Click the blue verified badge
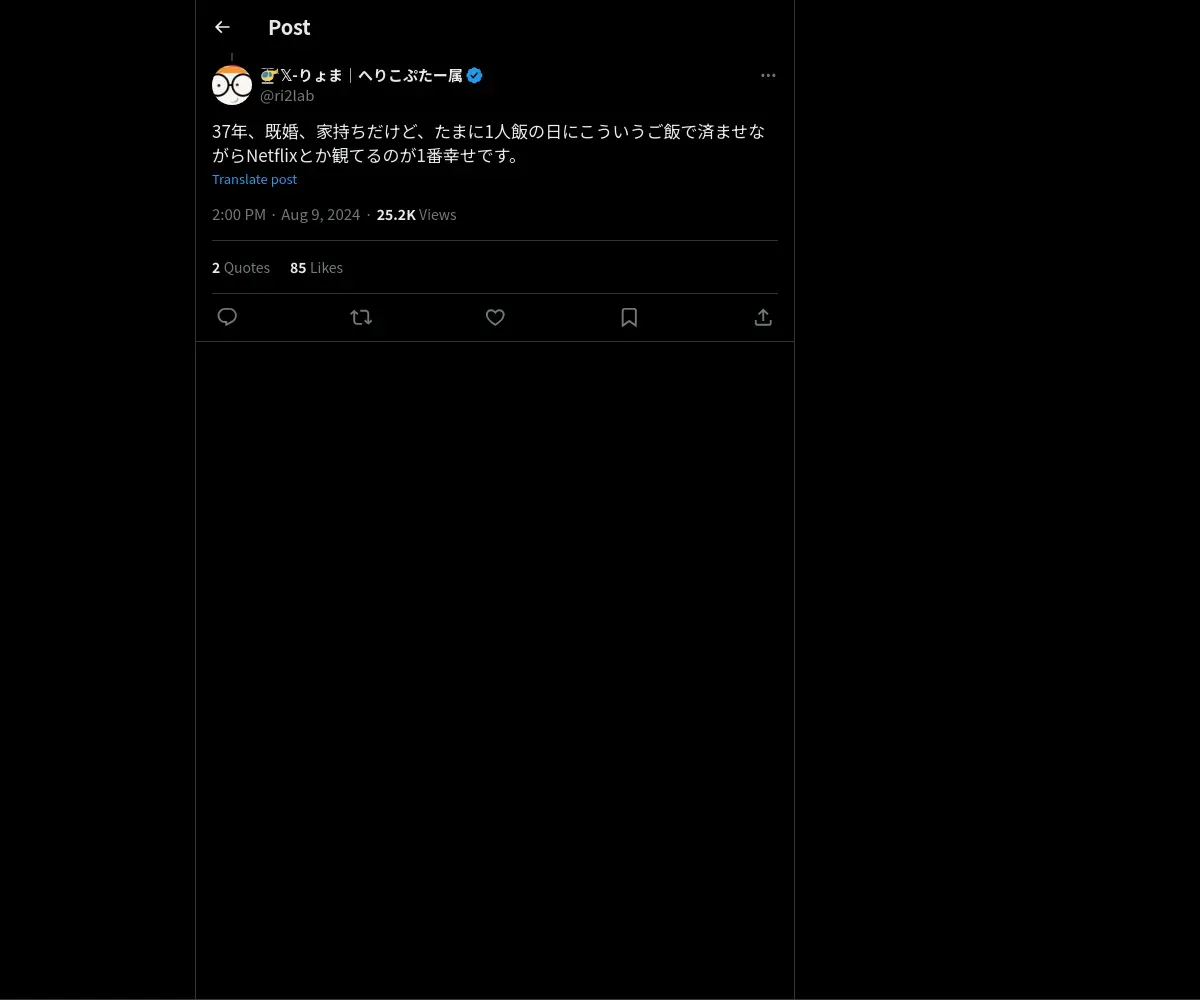This screenshot has height=1000, width=1200. [x=475, y=75]
